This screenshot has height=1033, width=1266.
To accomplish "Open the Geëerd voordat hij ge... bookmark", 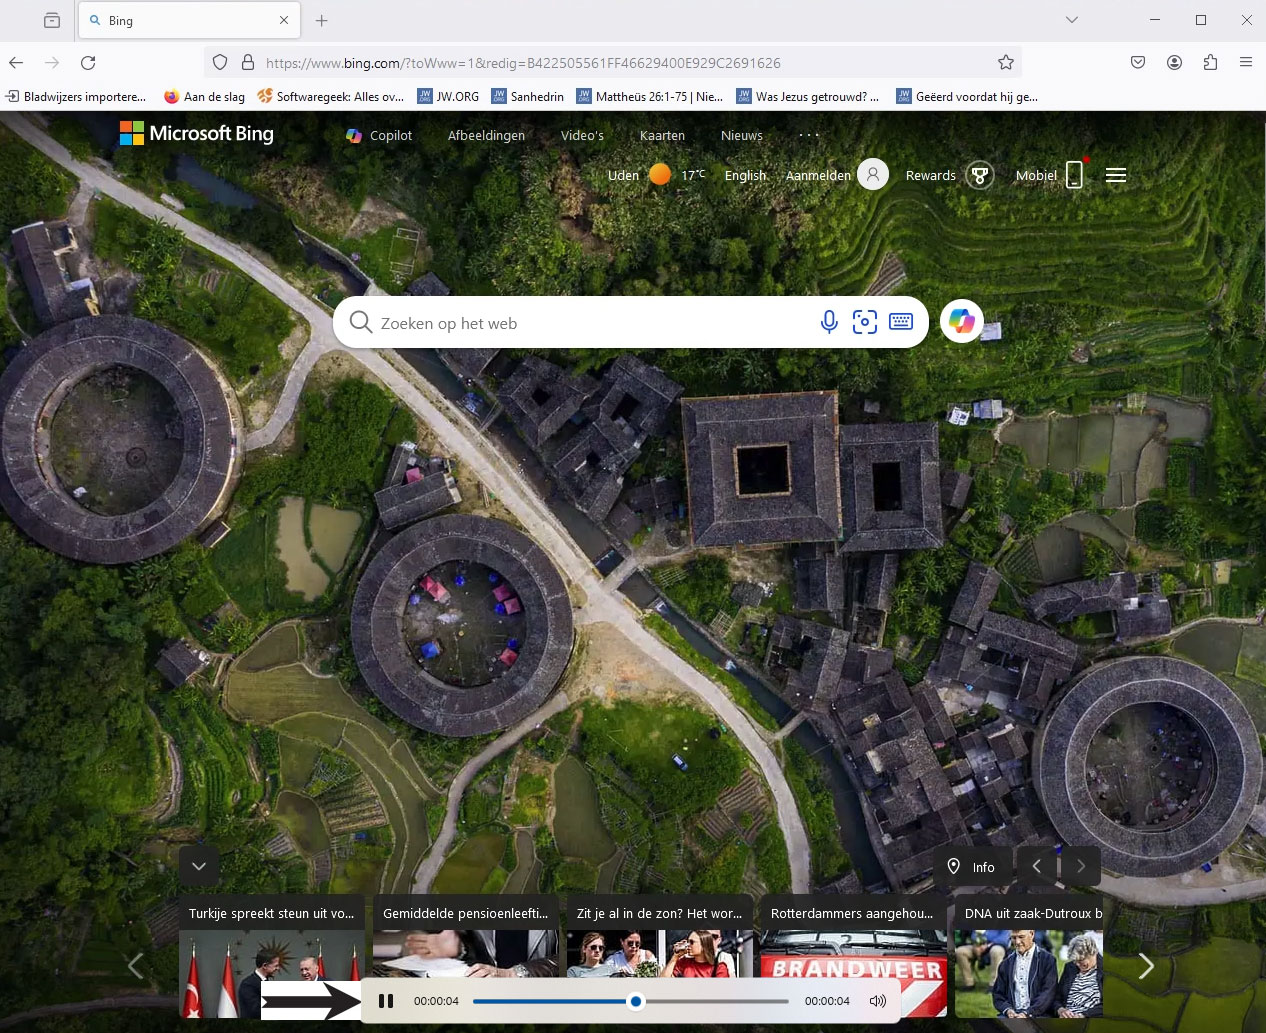I will [x=967, y=96].
